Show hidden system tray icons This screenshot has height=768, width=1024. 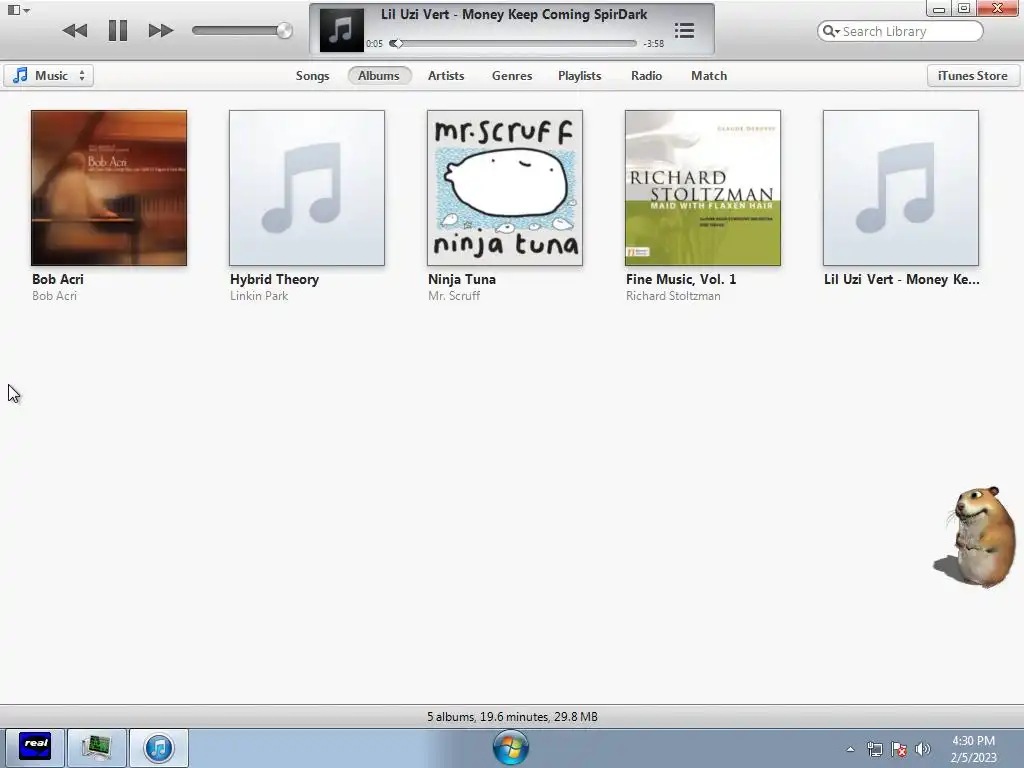pos(850,749)
